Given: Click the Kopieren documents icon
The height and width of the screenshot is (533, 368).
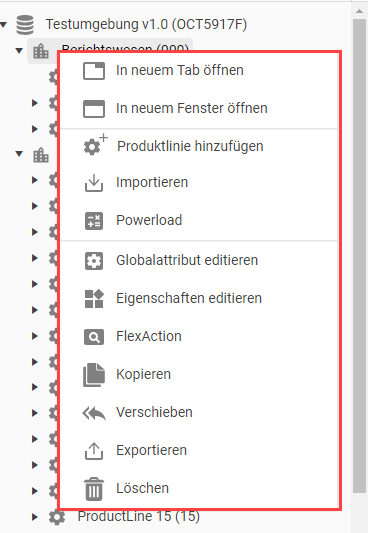Looking at the screenshot, I should (94, 375).
